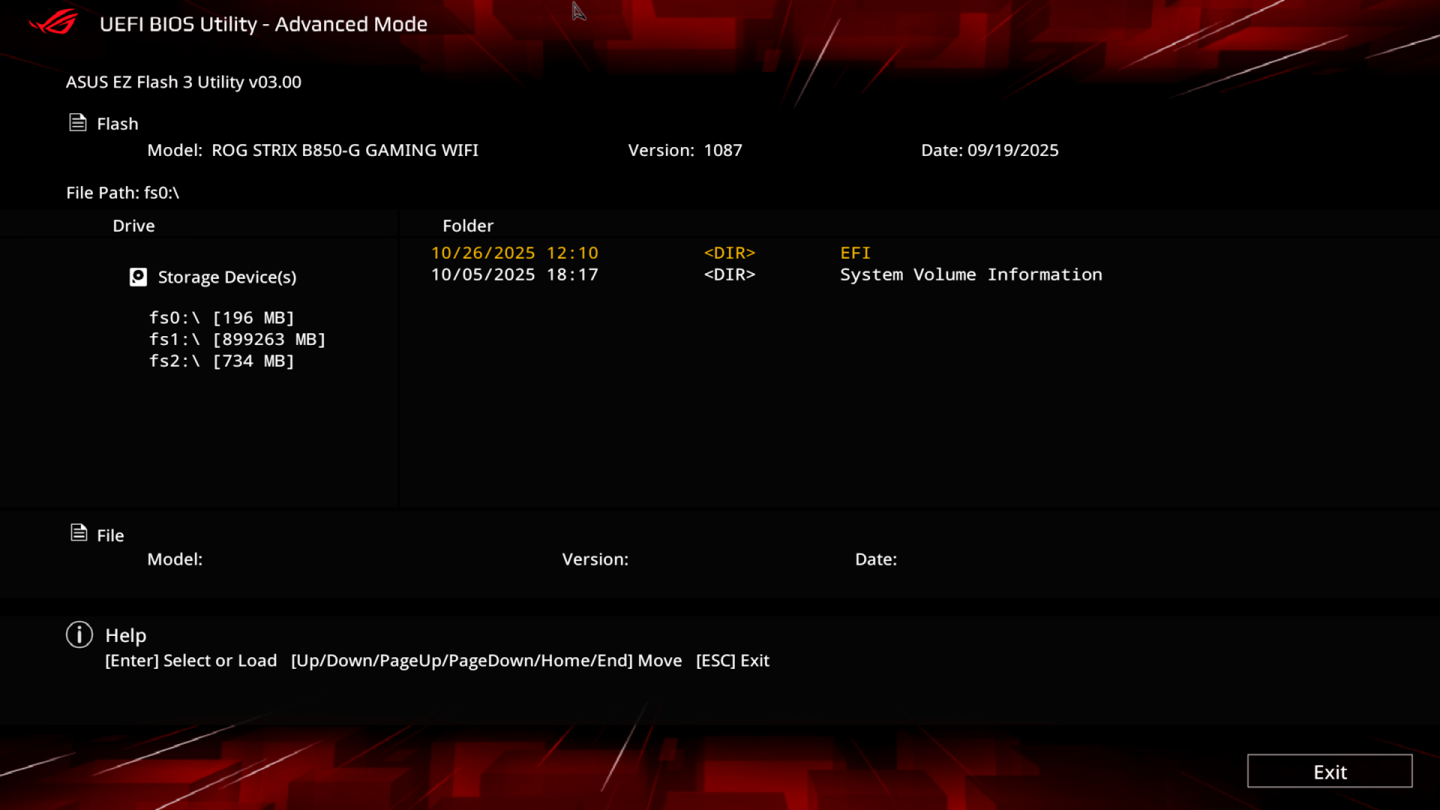This screenshot has height=810, width=1440.
Task: Click the UEFI BIOS Utility - Advanced Mode title
Action: coord(263,24)
